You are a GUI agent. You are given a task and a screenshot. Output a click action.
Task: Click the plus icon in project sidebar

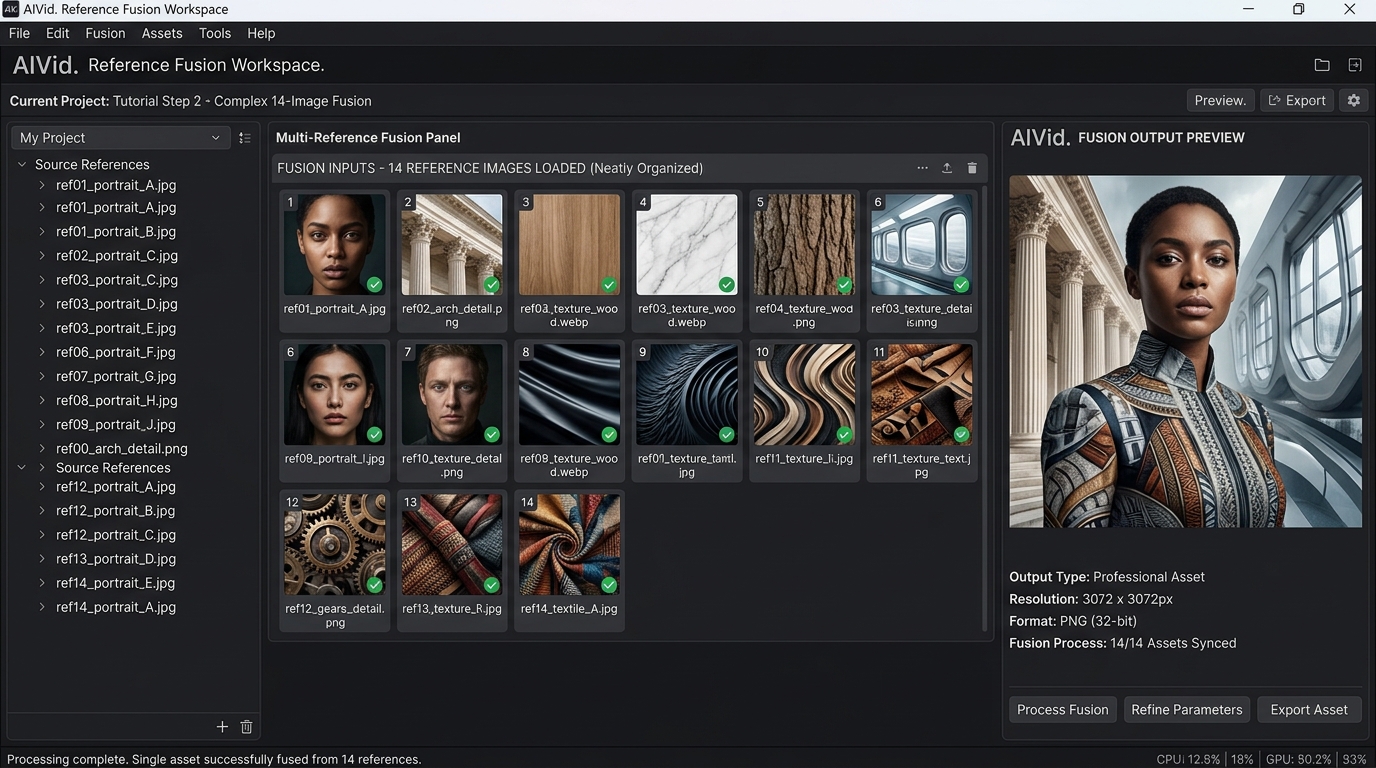click(x=222, y=727)
